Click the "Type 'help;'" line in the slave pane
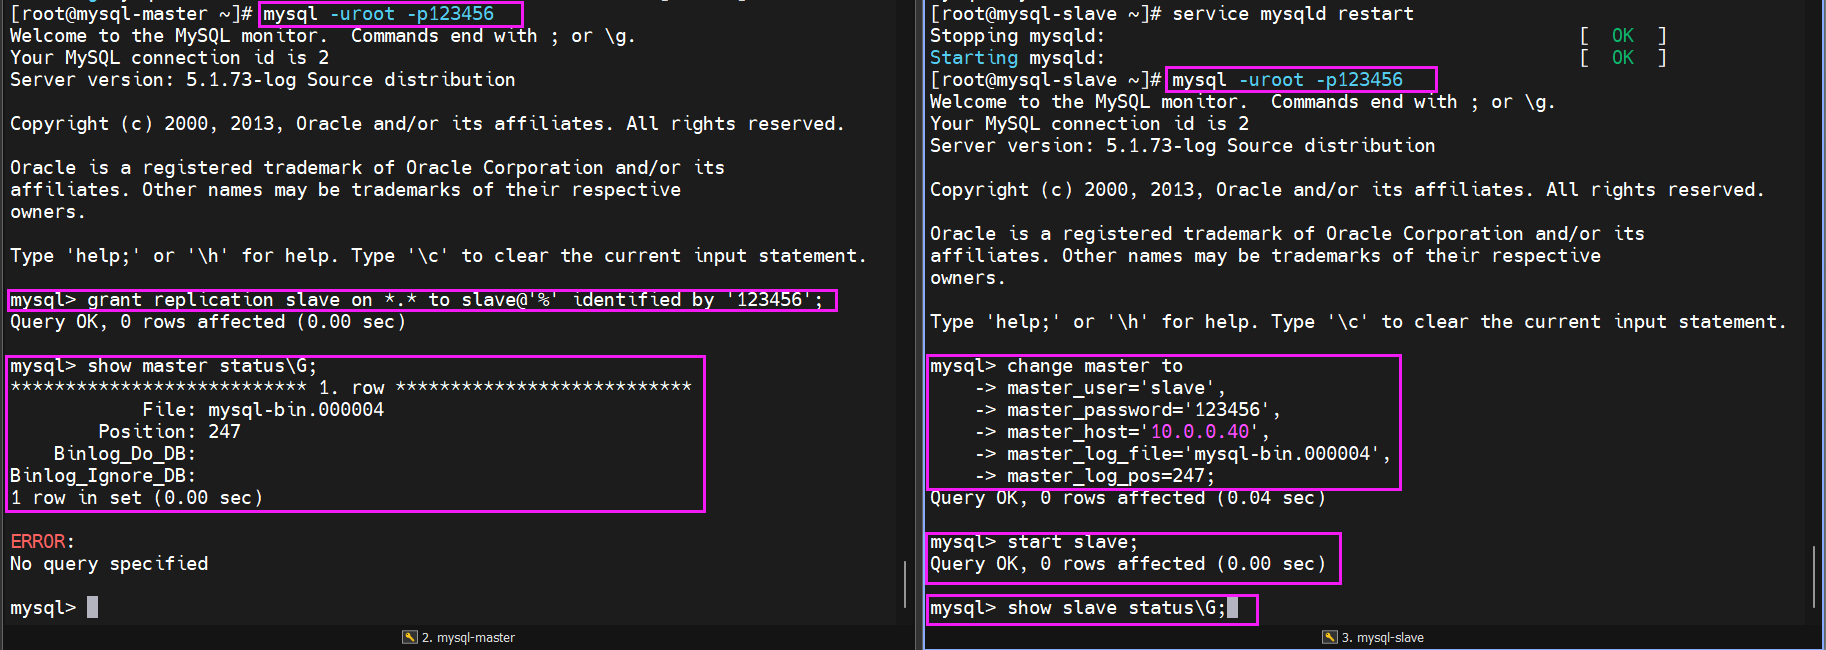1826x650 pixels. click(1358, 322)
